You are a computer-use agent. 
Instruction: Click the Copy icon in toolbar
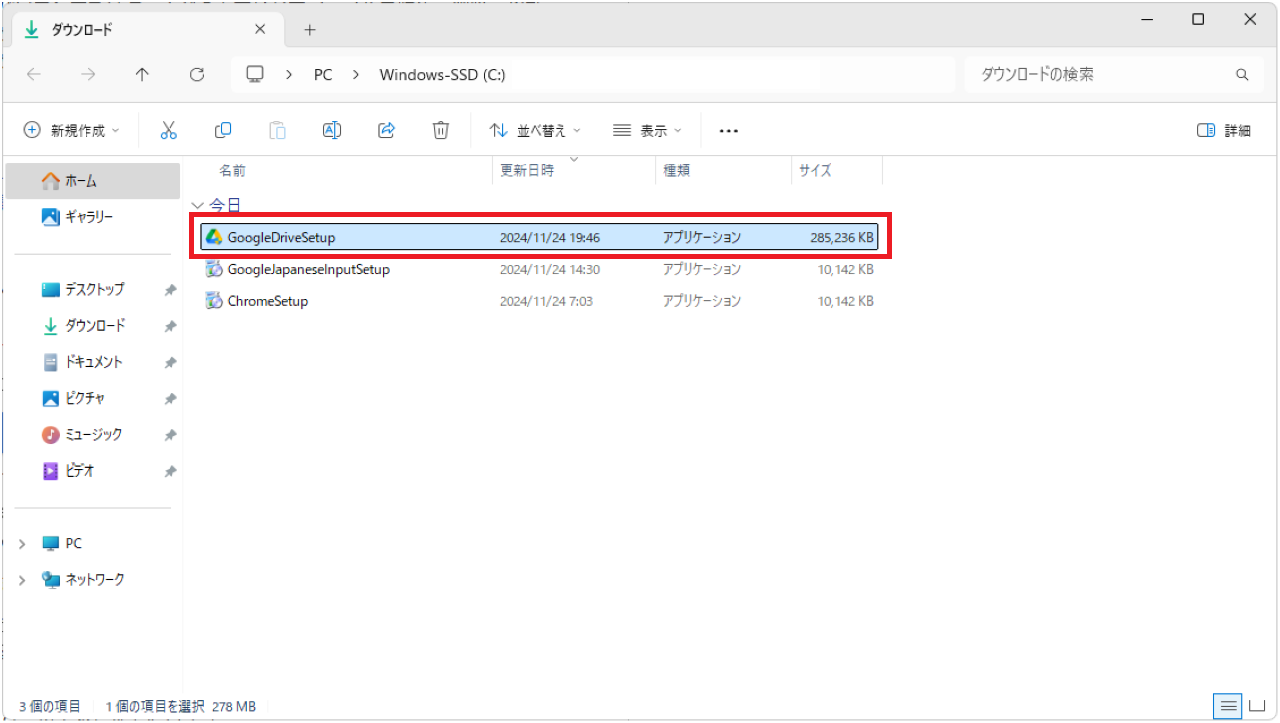pyautogui.click(x=223, y=130)
